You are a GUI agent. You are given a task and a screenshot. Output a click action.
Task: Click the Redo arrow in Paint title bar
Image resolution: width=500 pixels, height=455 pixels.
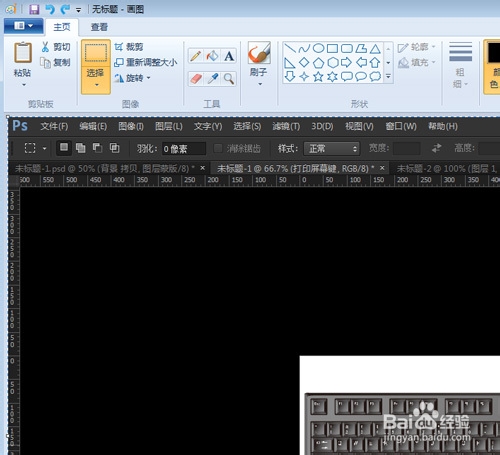(65, 9)
